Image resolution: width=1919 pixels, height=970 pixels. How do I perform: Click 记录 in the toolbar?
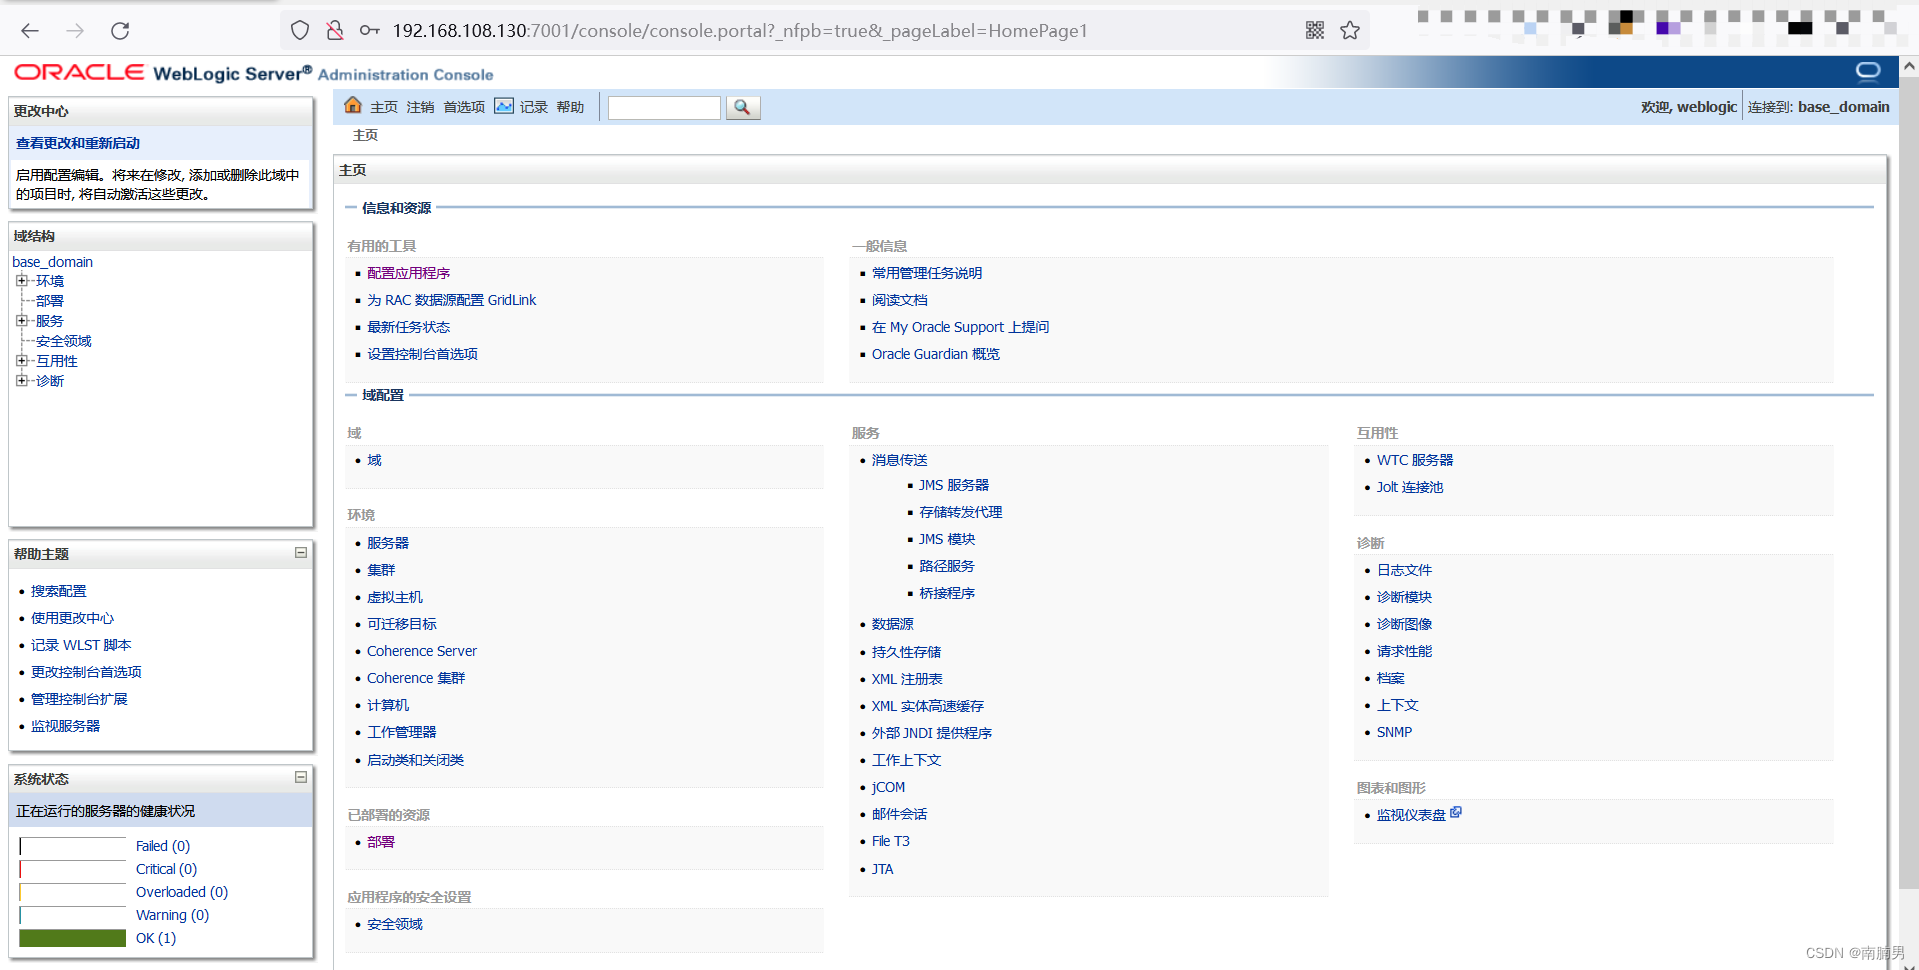[x=534, y=107]
